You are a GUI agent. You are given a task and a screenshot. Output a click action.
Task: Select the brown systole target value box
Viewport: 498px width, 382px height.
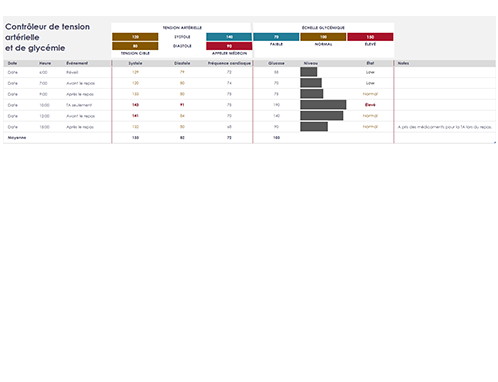tap(135, 37)
